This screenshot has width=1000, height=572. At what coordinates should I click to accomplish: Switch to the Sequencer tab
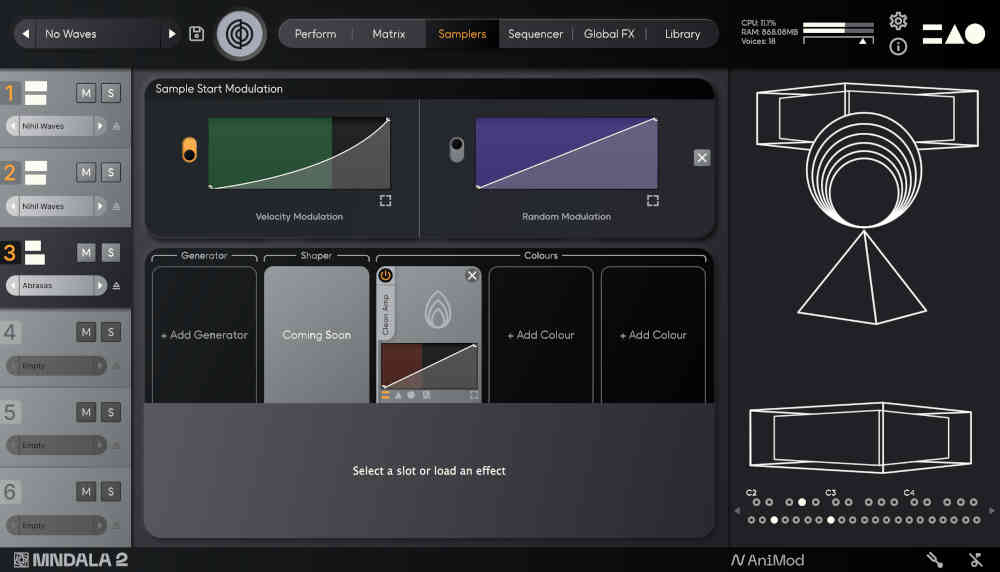535,34
